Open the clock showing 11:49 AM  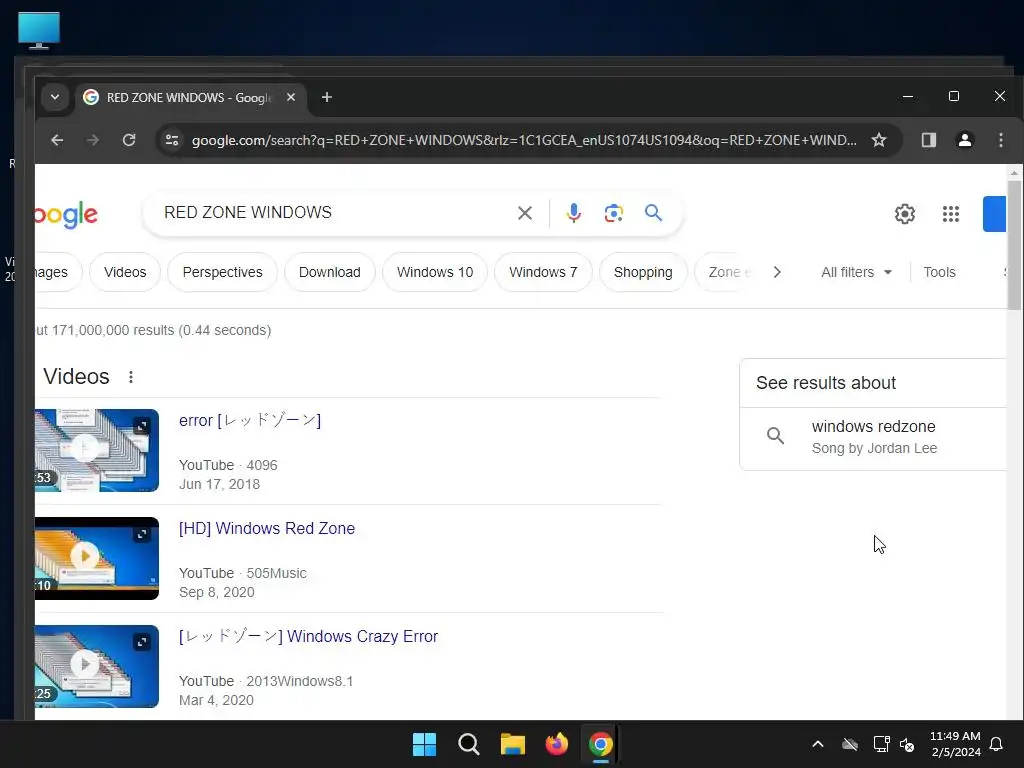pyautogui.click(x=955, y=744)
